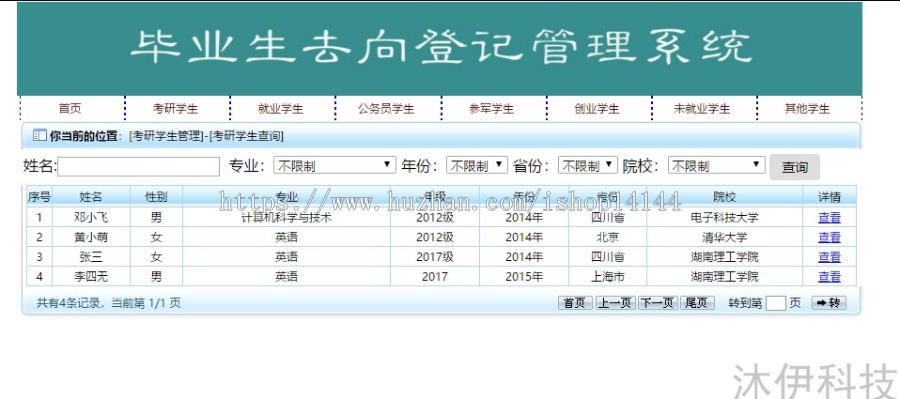900x399 pixels.
Task: Focus the 姓名 search input field
Action: 138,166
